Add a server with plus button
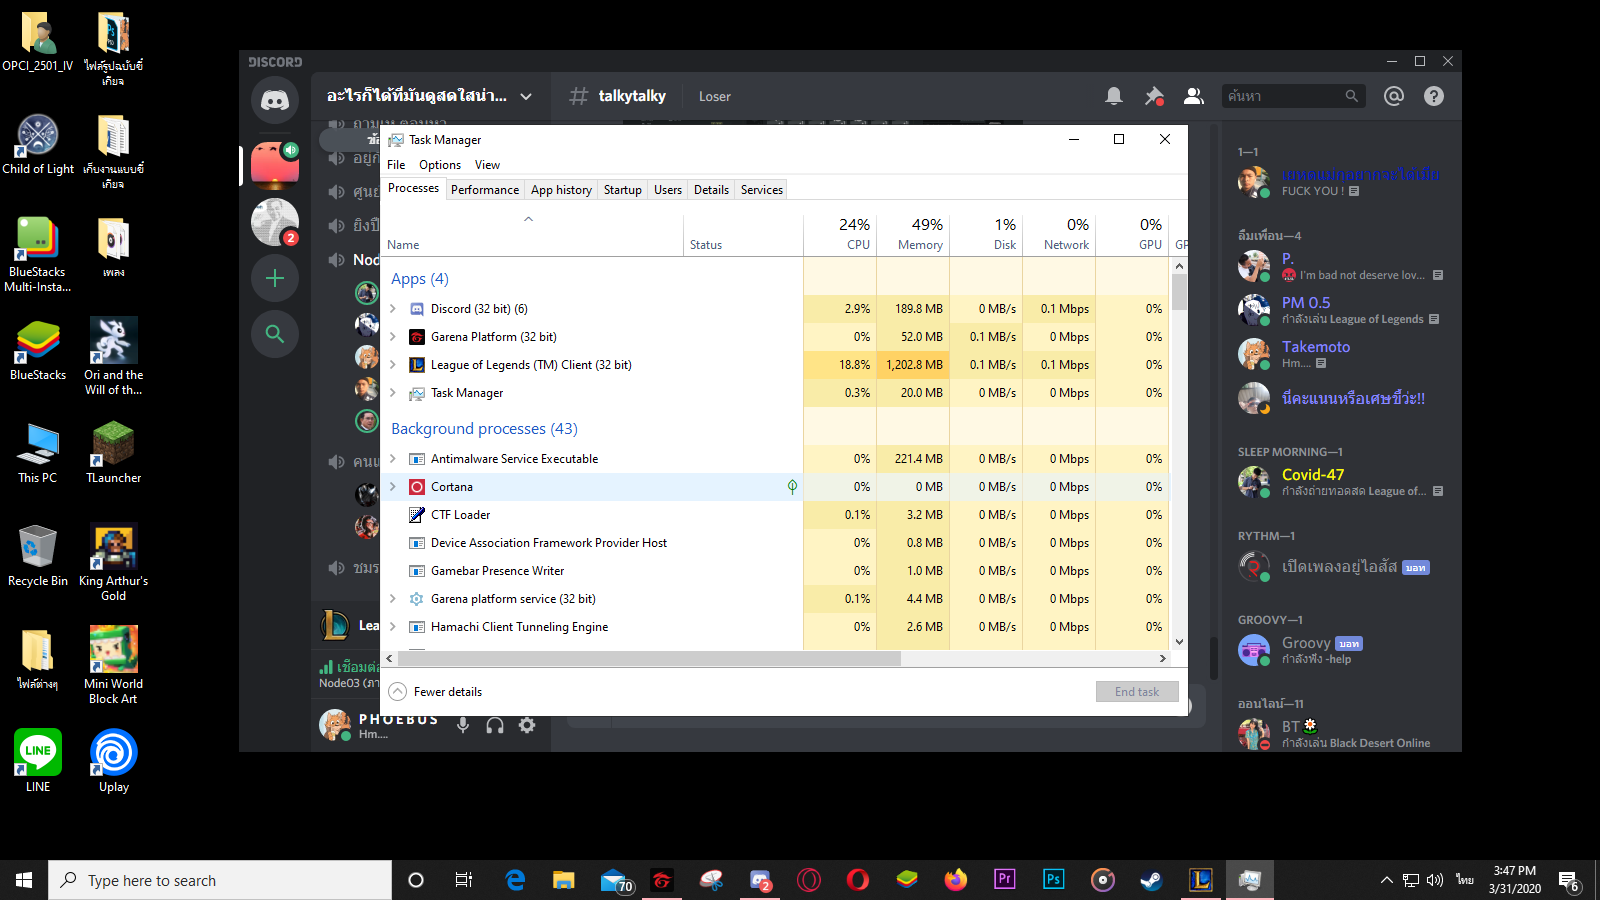The image size is (1600, 900). coord(275,278)
